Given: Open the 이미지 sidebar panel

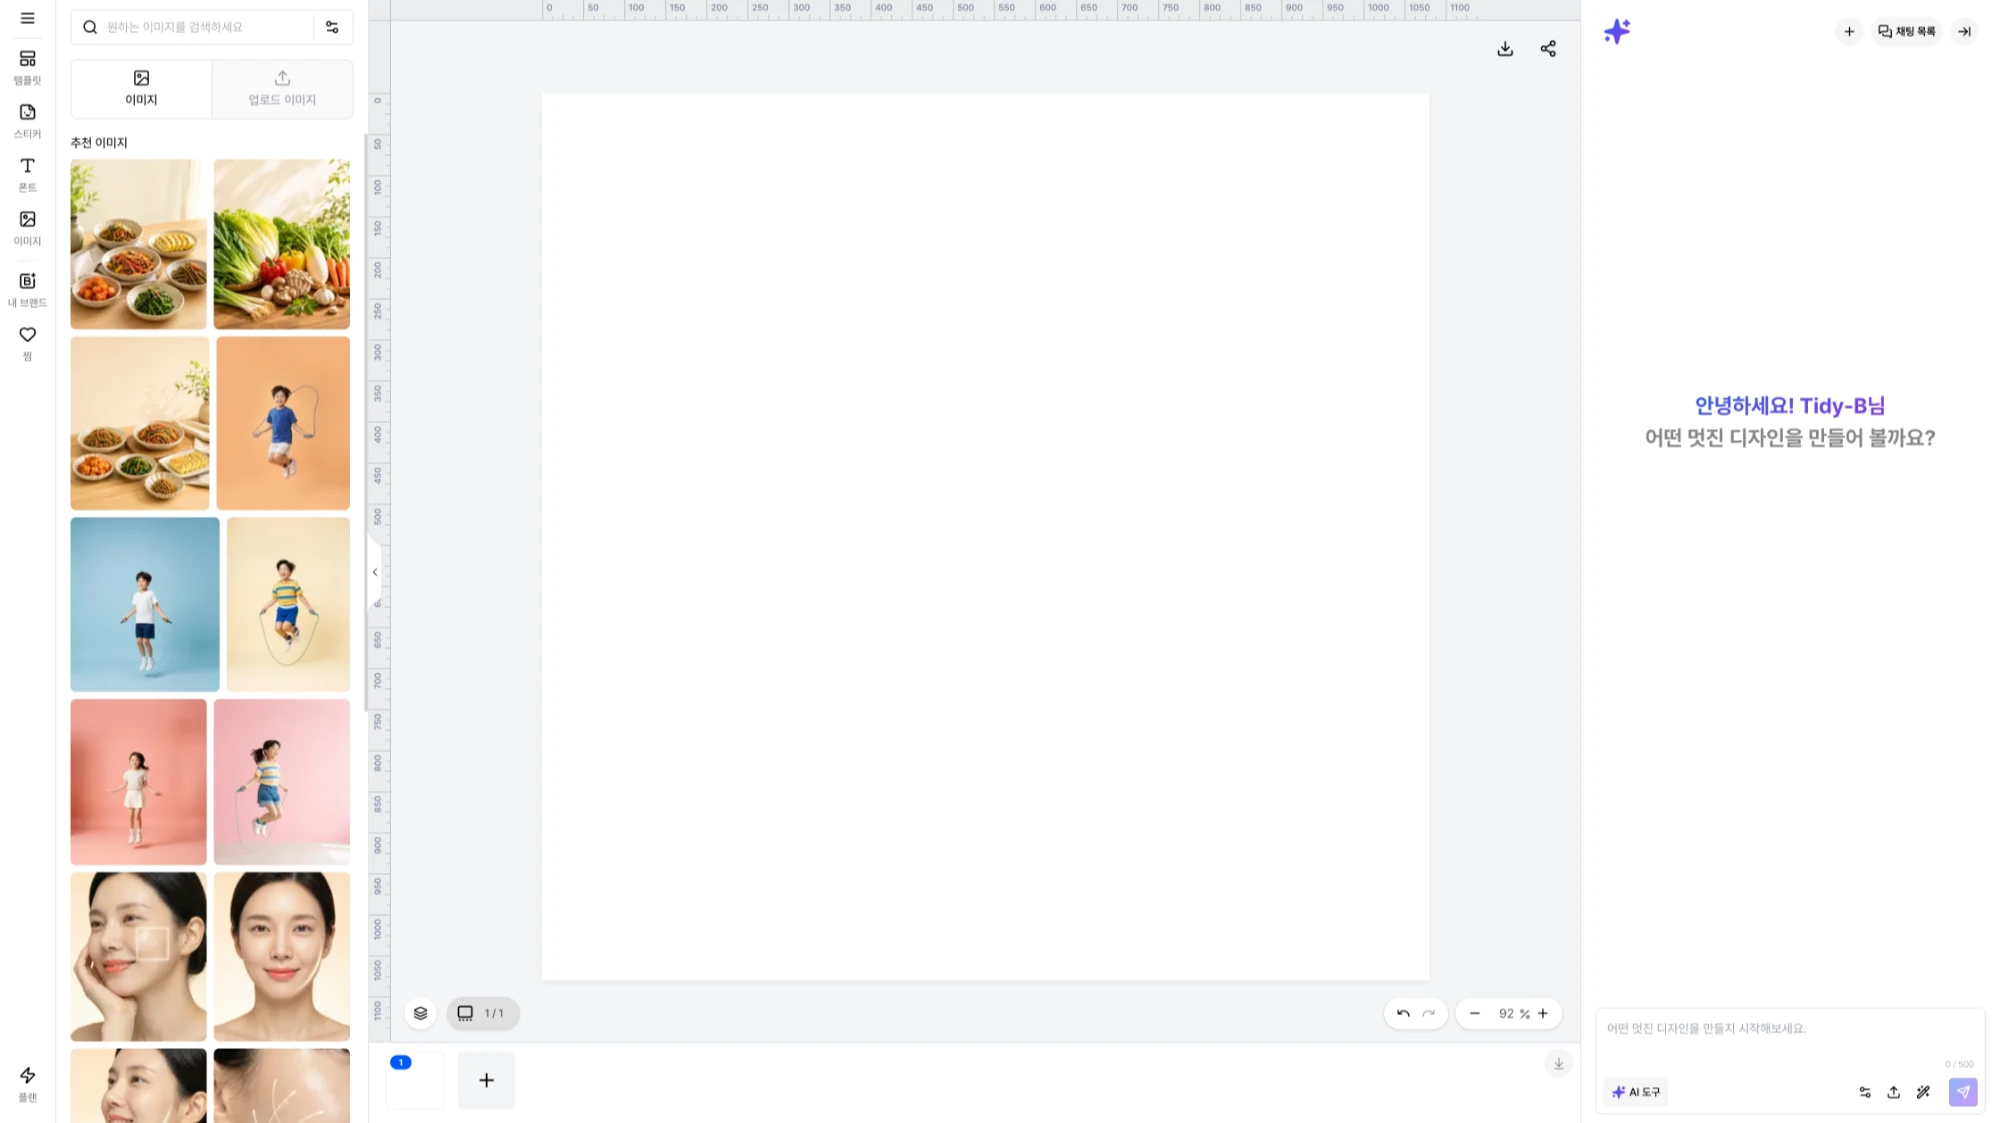Looking at the screenshot, I should tap(27, 228).
